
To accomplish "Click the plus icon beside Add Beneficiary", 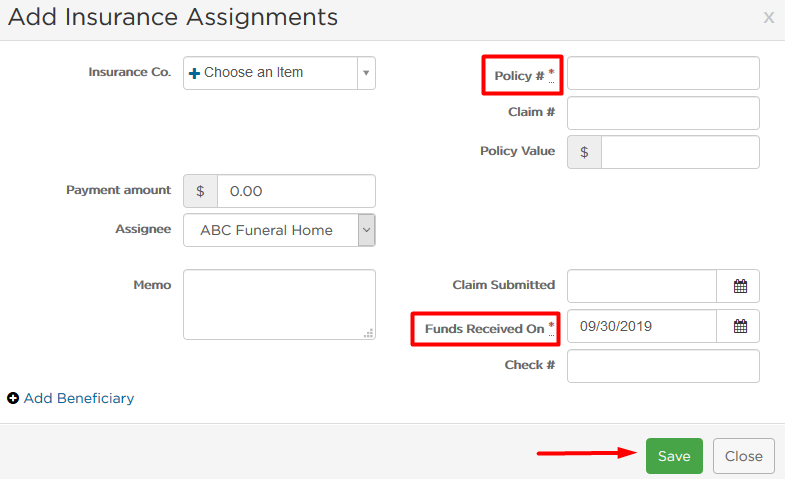I will 13,398.
